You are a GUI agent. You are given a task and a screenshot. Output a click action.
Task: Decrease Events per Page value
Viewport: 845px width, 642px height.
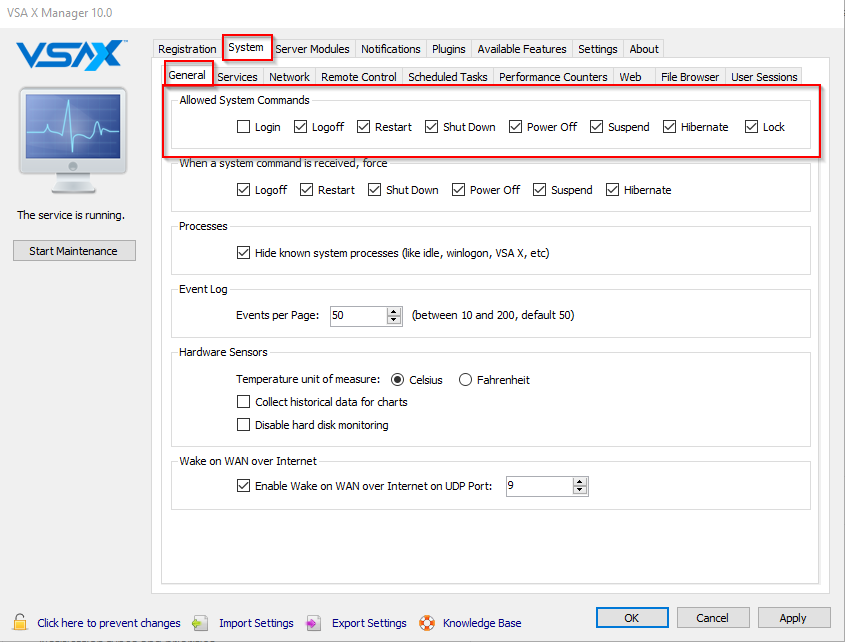coord(394,320)
